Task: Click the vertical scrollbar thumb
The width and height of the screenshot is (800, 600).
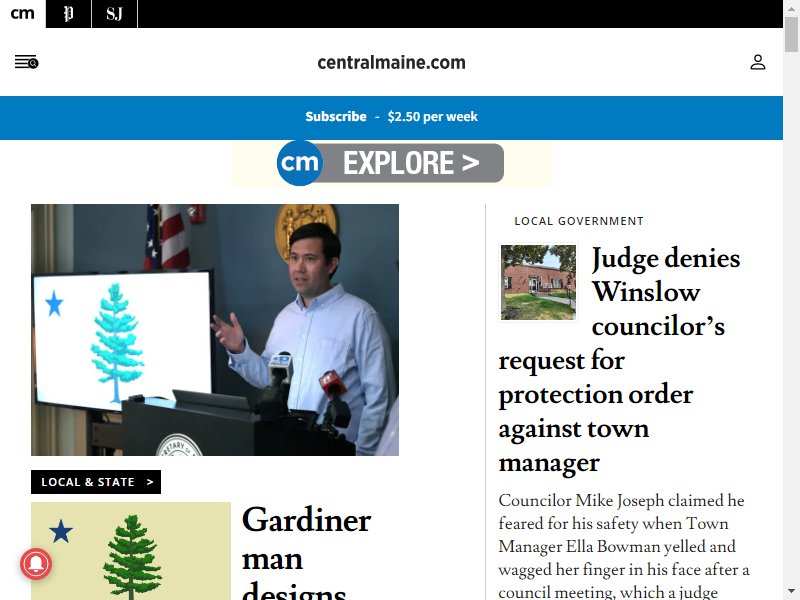Action: pos(791,34)
